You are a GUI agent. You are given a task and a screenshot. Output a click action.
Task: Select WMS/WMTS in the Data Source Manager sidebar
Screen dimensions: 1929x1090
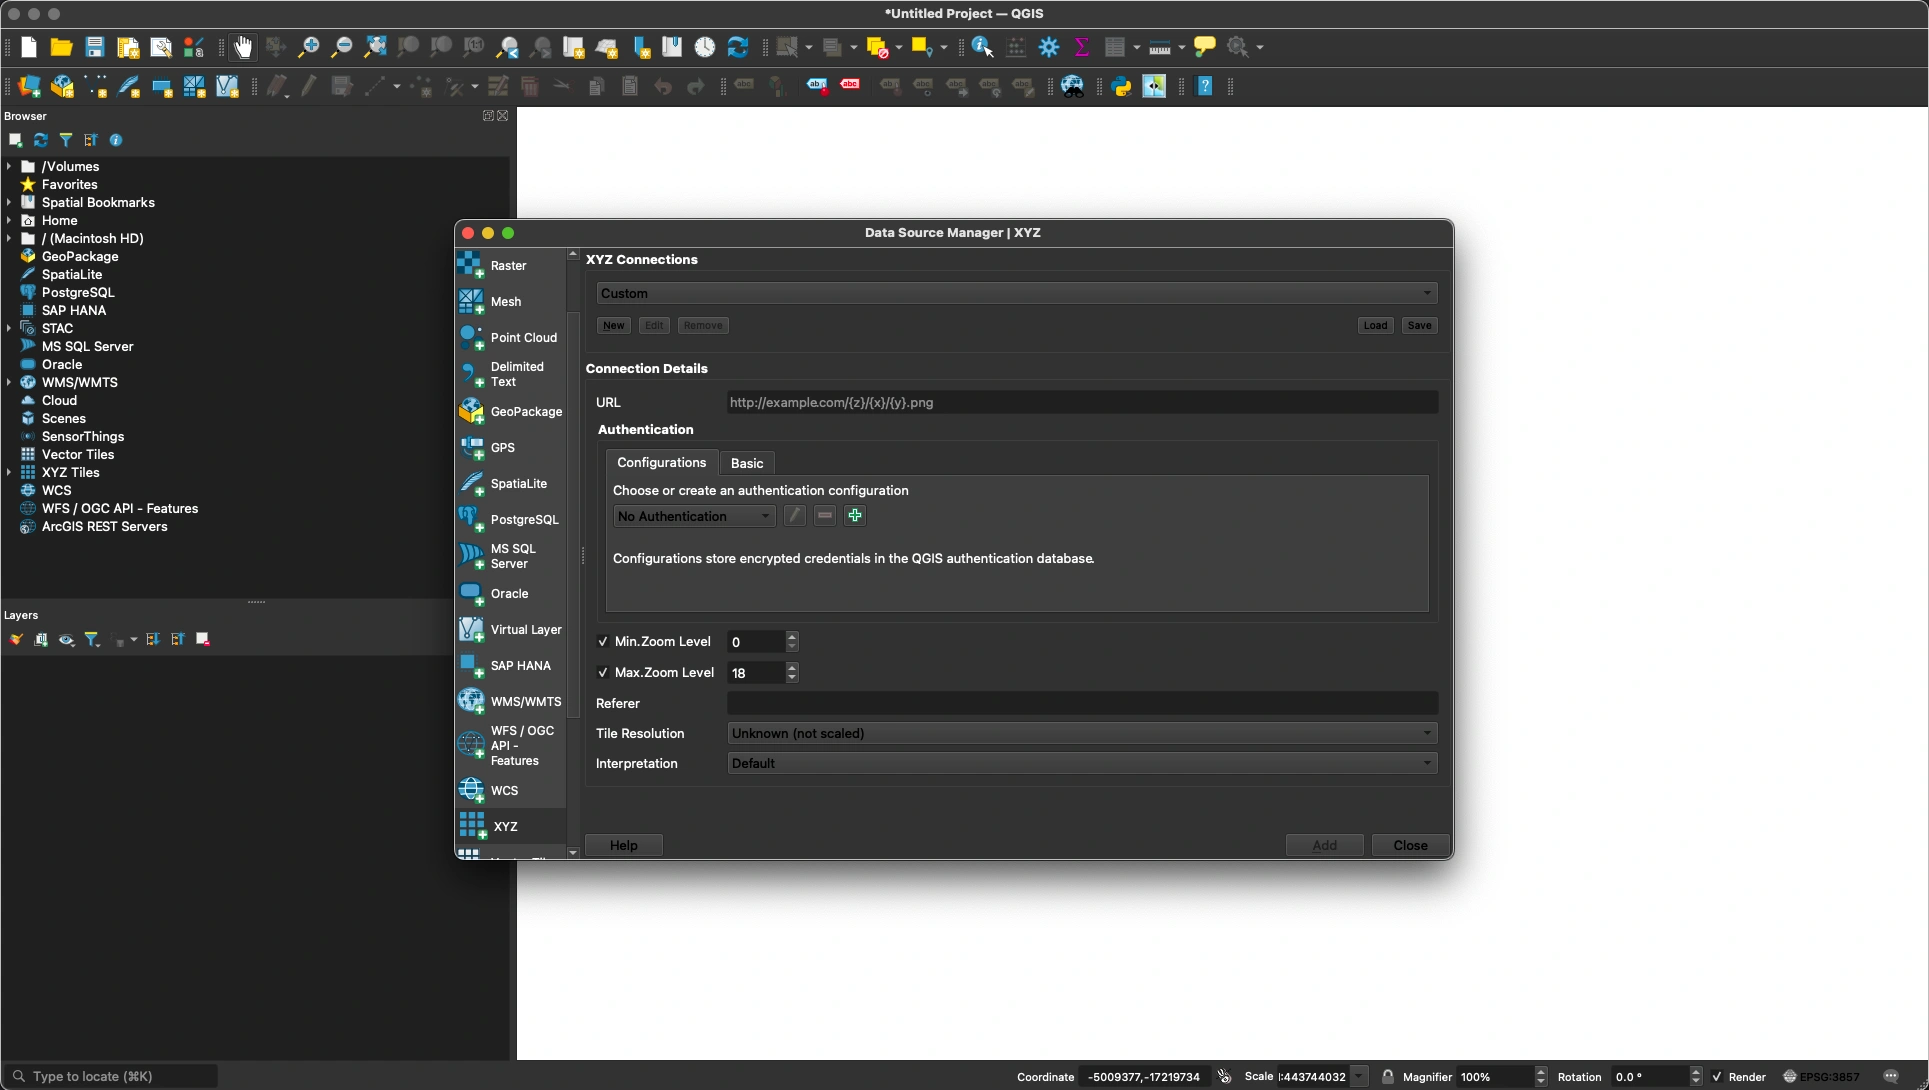click(x=510, y=702)
